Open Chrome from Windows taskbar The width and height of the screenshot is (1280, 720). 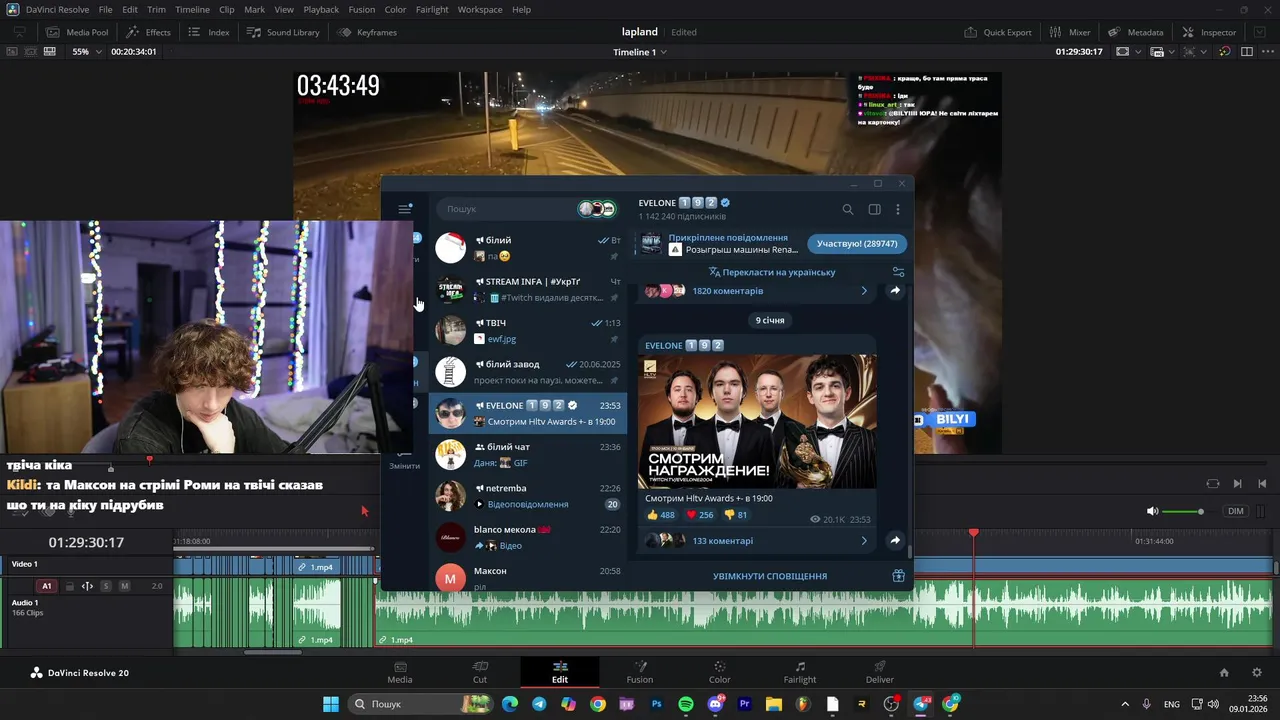pyautogui.click(x=598, y=704)
